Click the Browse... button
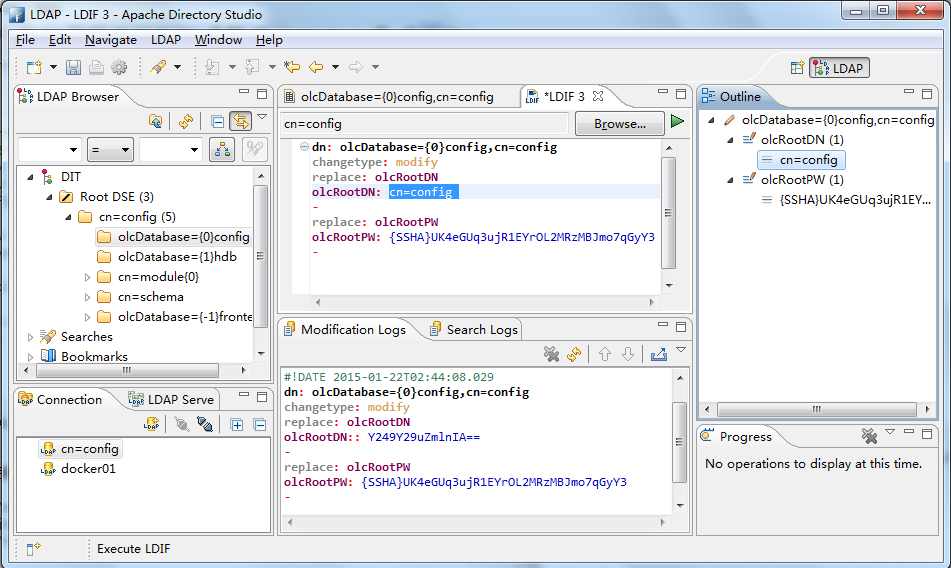 (x=619, y=124)
